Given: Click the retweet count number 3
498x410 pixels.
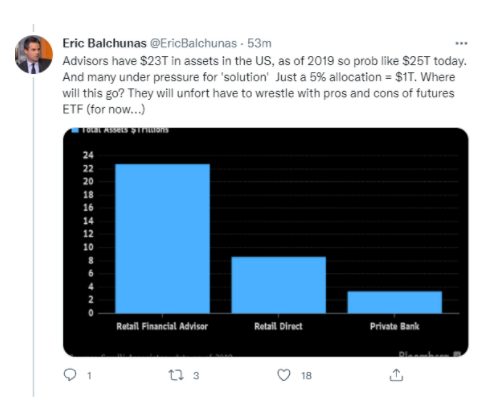Looking at the screenshot, I should pyautogui.click(x=196, y=376).
